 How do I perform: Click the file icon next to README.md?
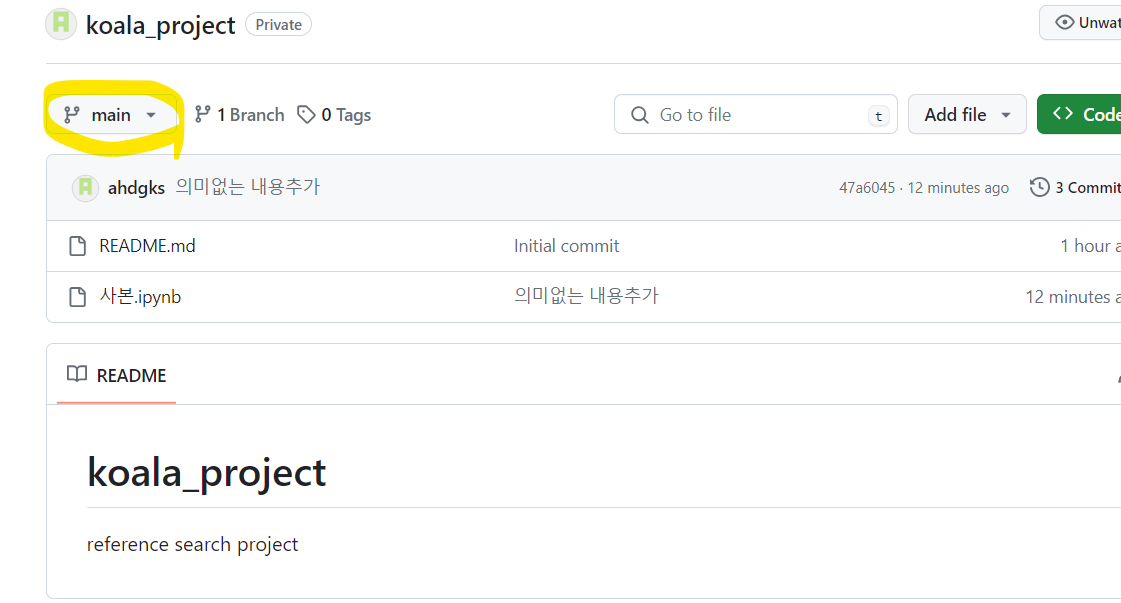(77, 246)
